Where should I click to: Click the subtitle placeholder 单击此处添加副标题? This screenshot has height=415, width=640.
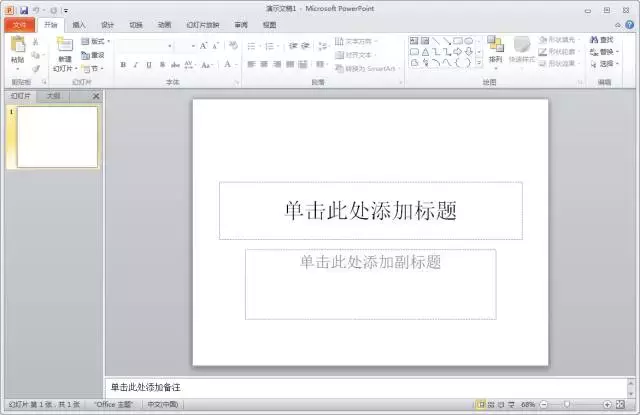pos(371,284)
